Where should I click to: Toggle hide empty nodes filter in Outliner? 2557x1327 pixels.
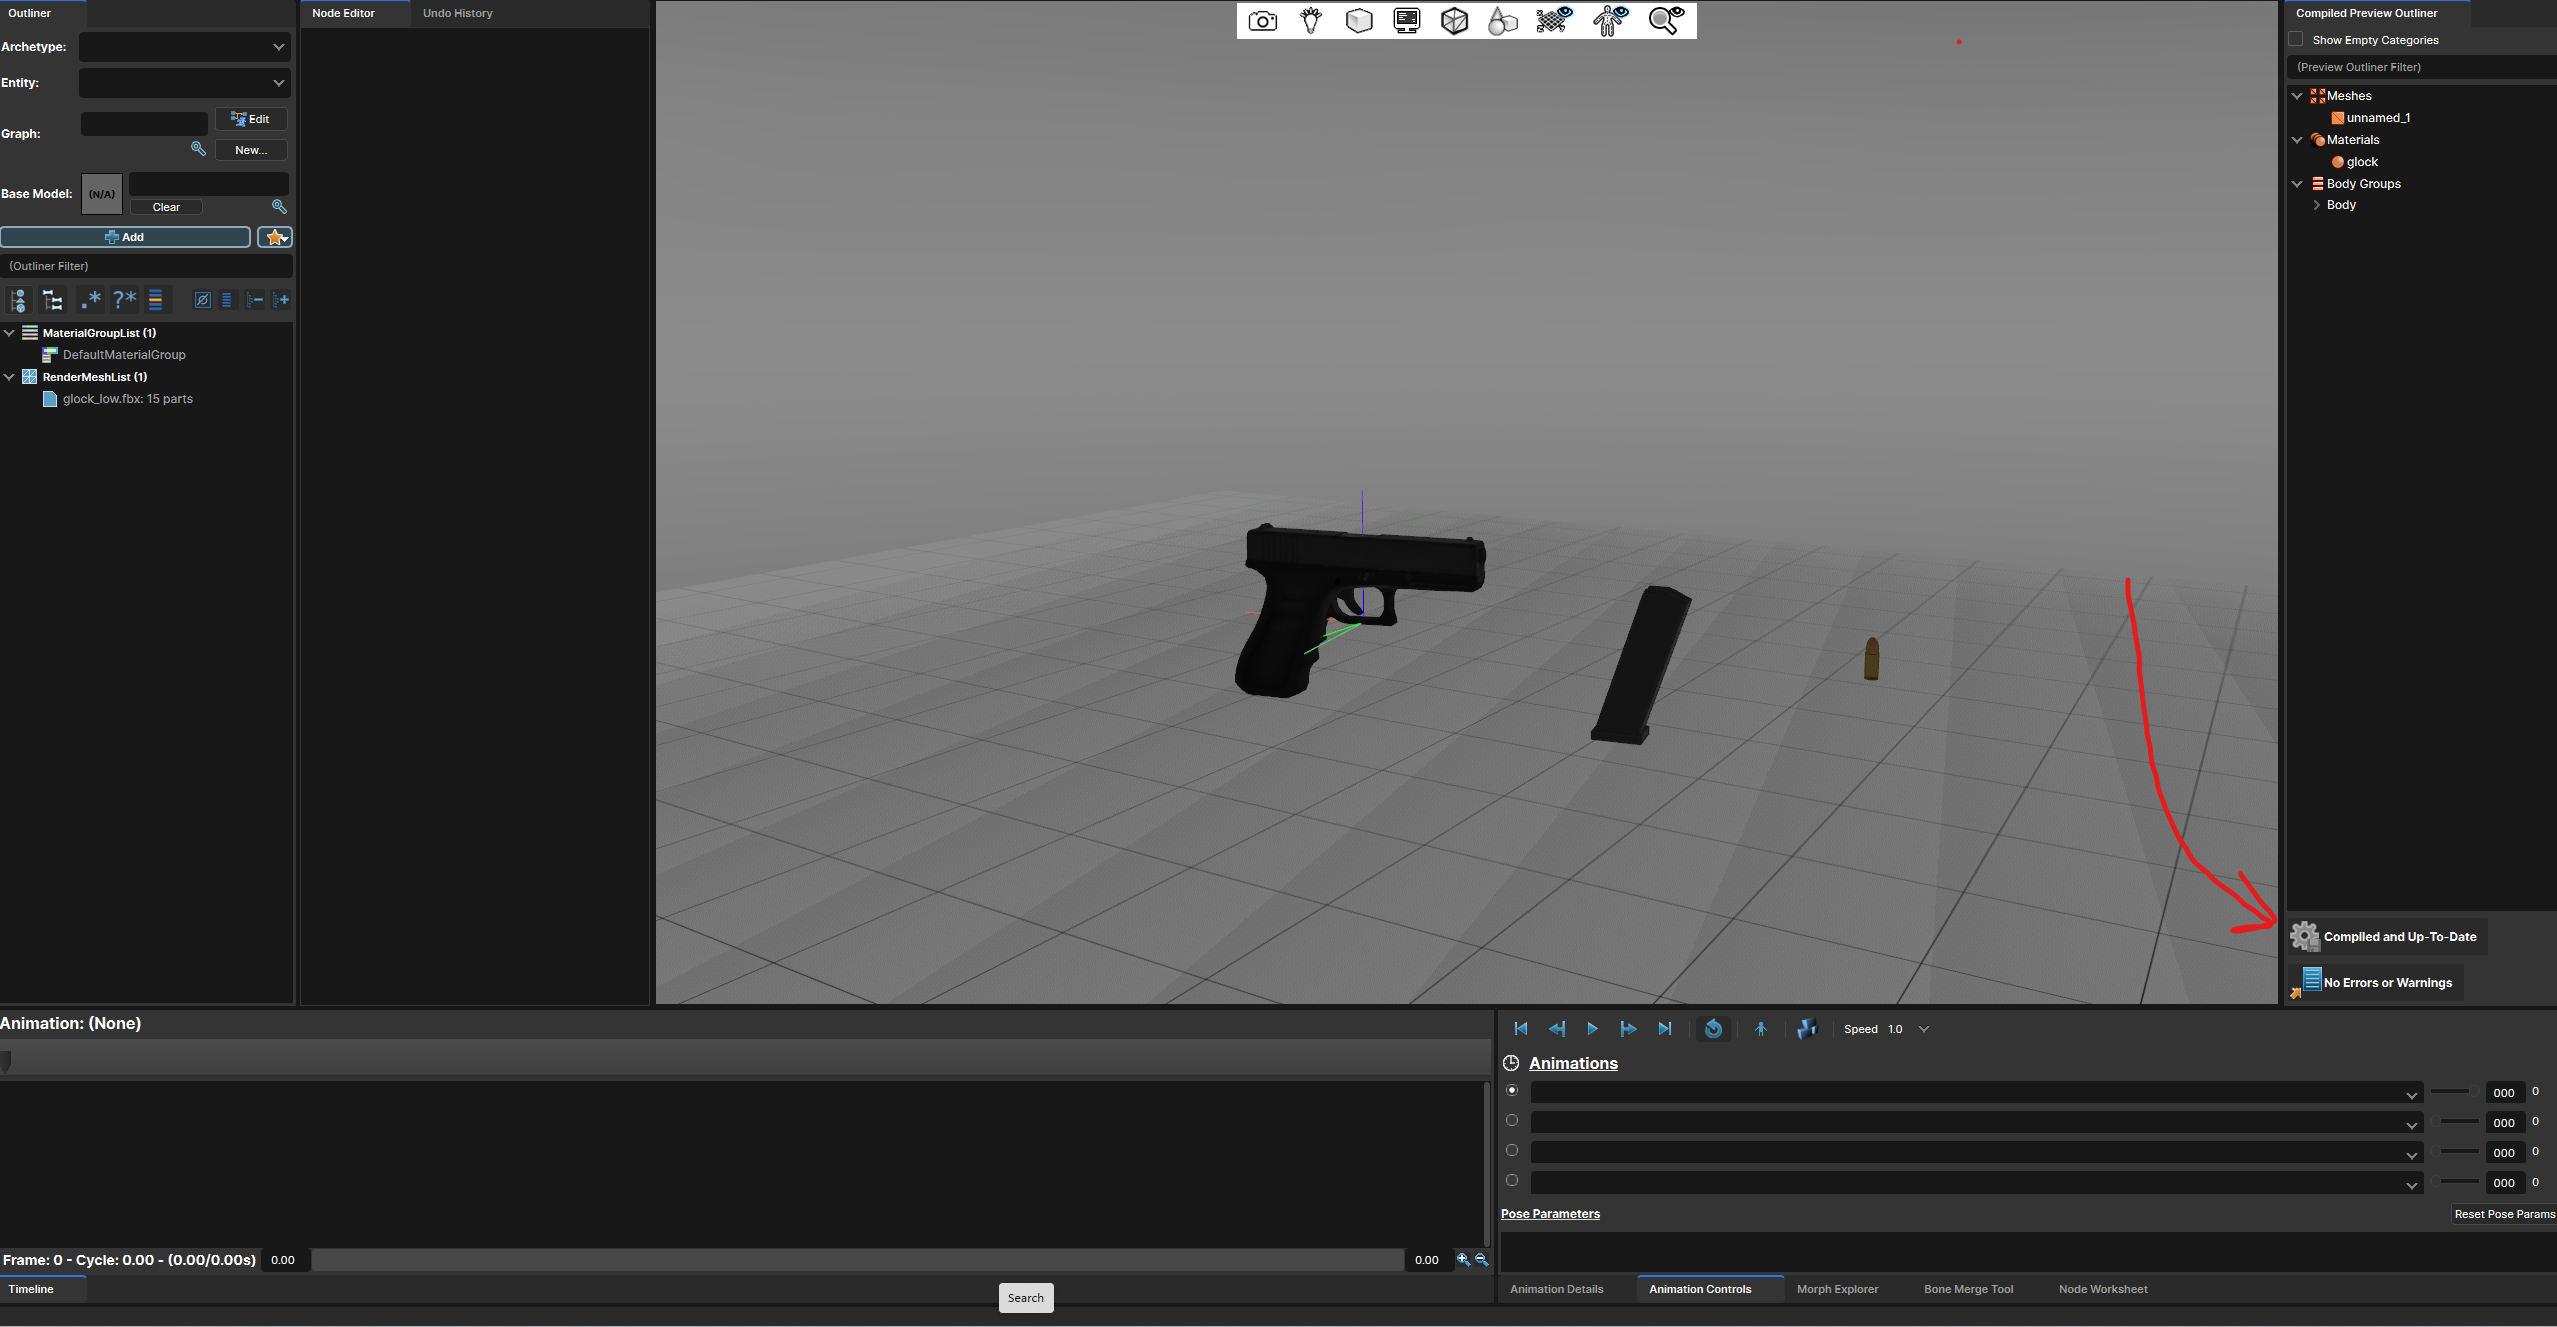202,299
